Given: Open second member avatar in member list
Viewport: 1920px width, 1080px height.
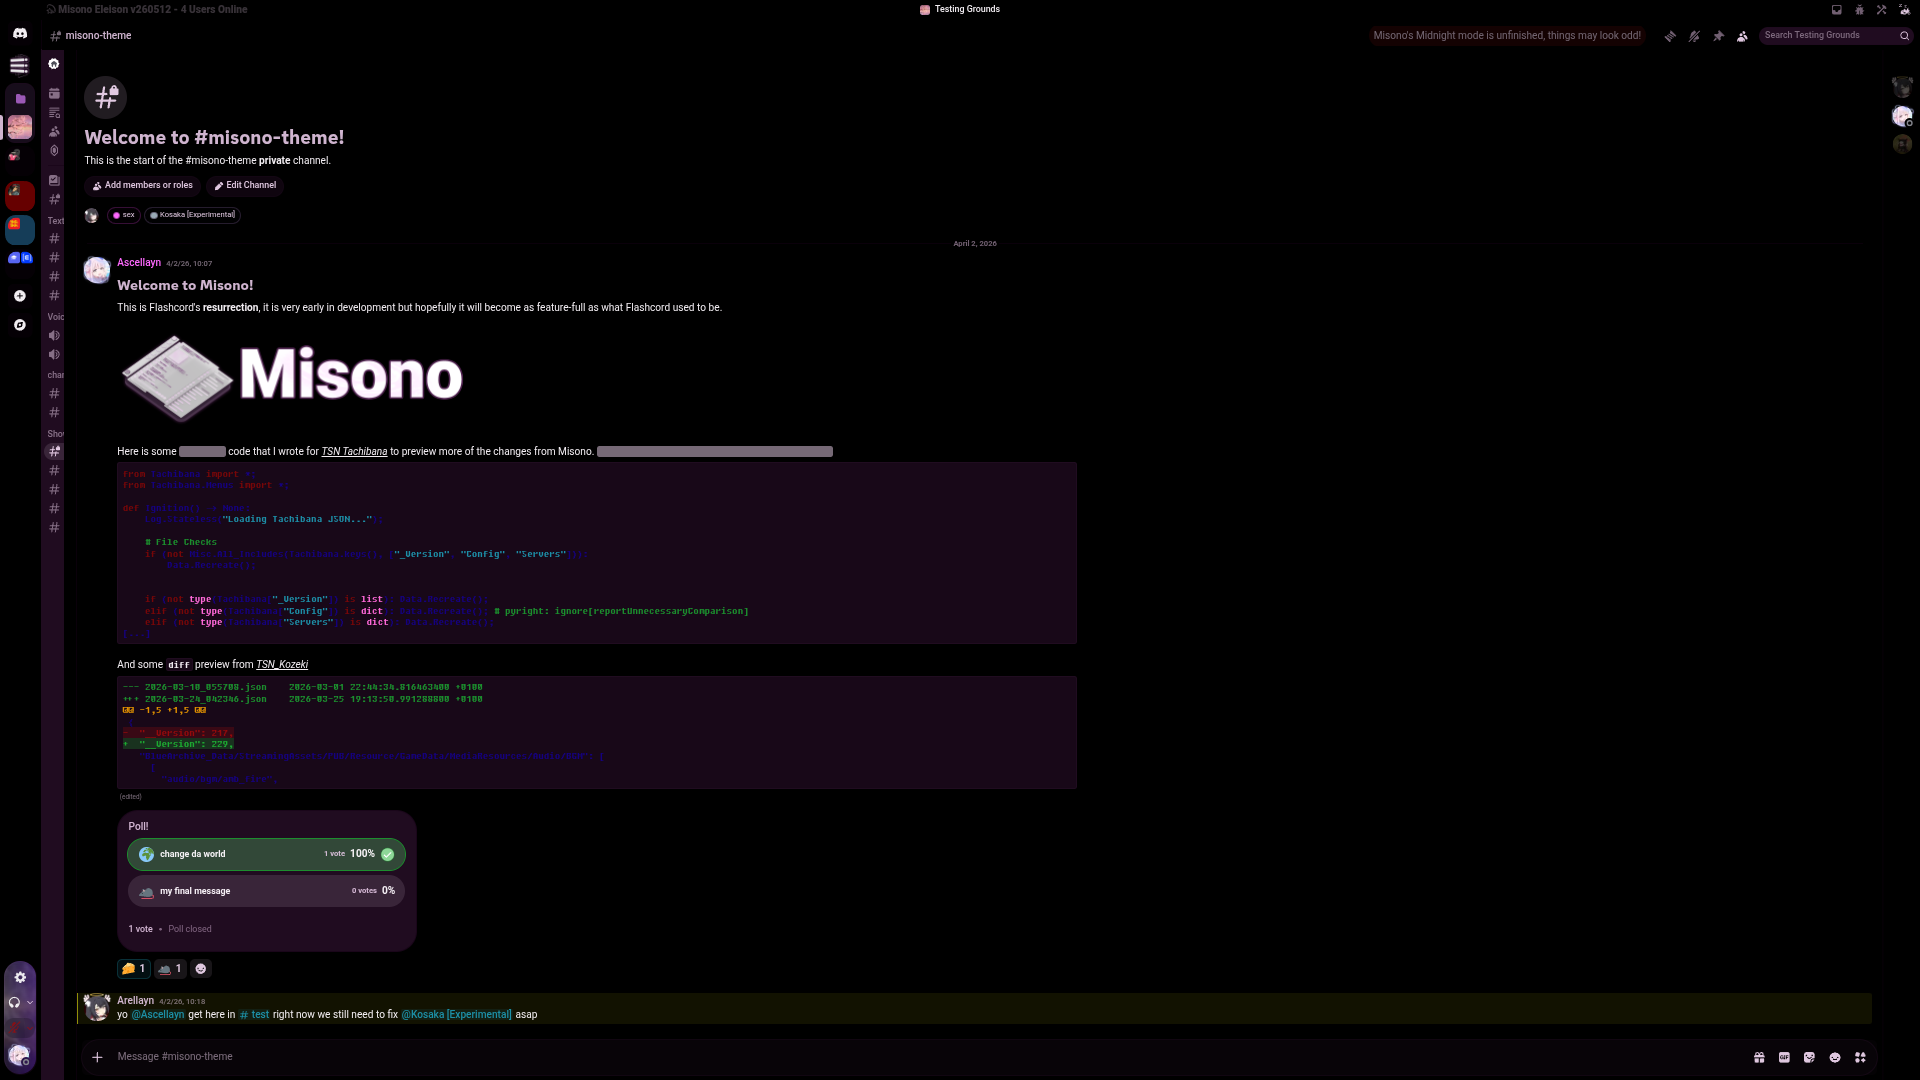Looking at the screenshot, I should point(1902,116).
